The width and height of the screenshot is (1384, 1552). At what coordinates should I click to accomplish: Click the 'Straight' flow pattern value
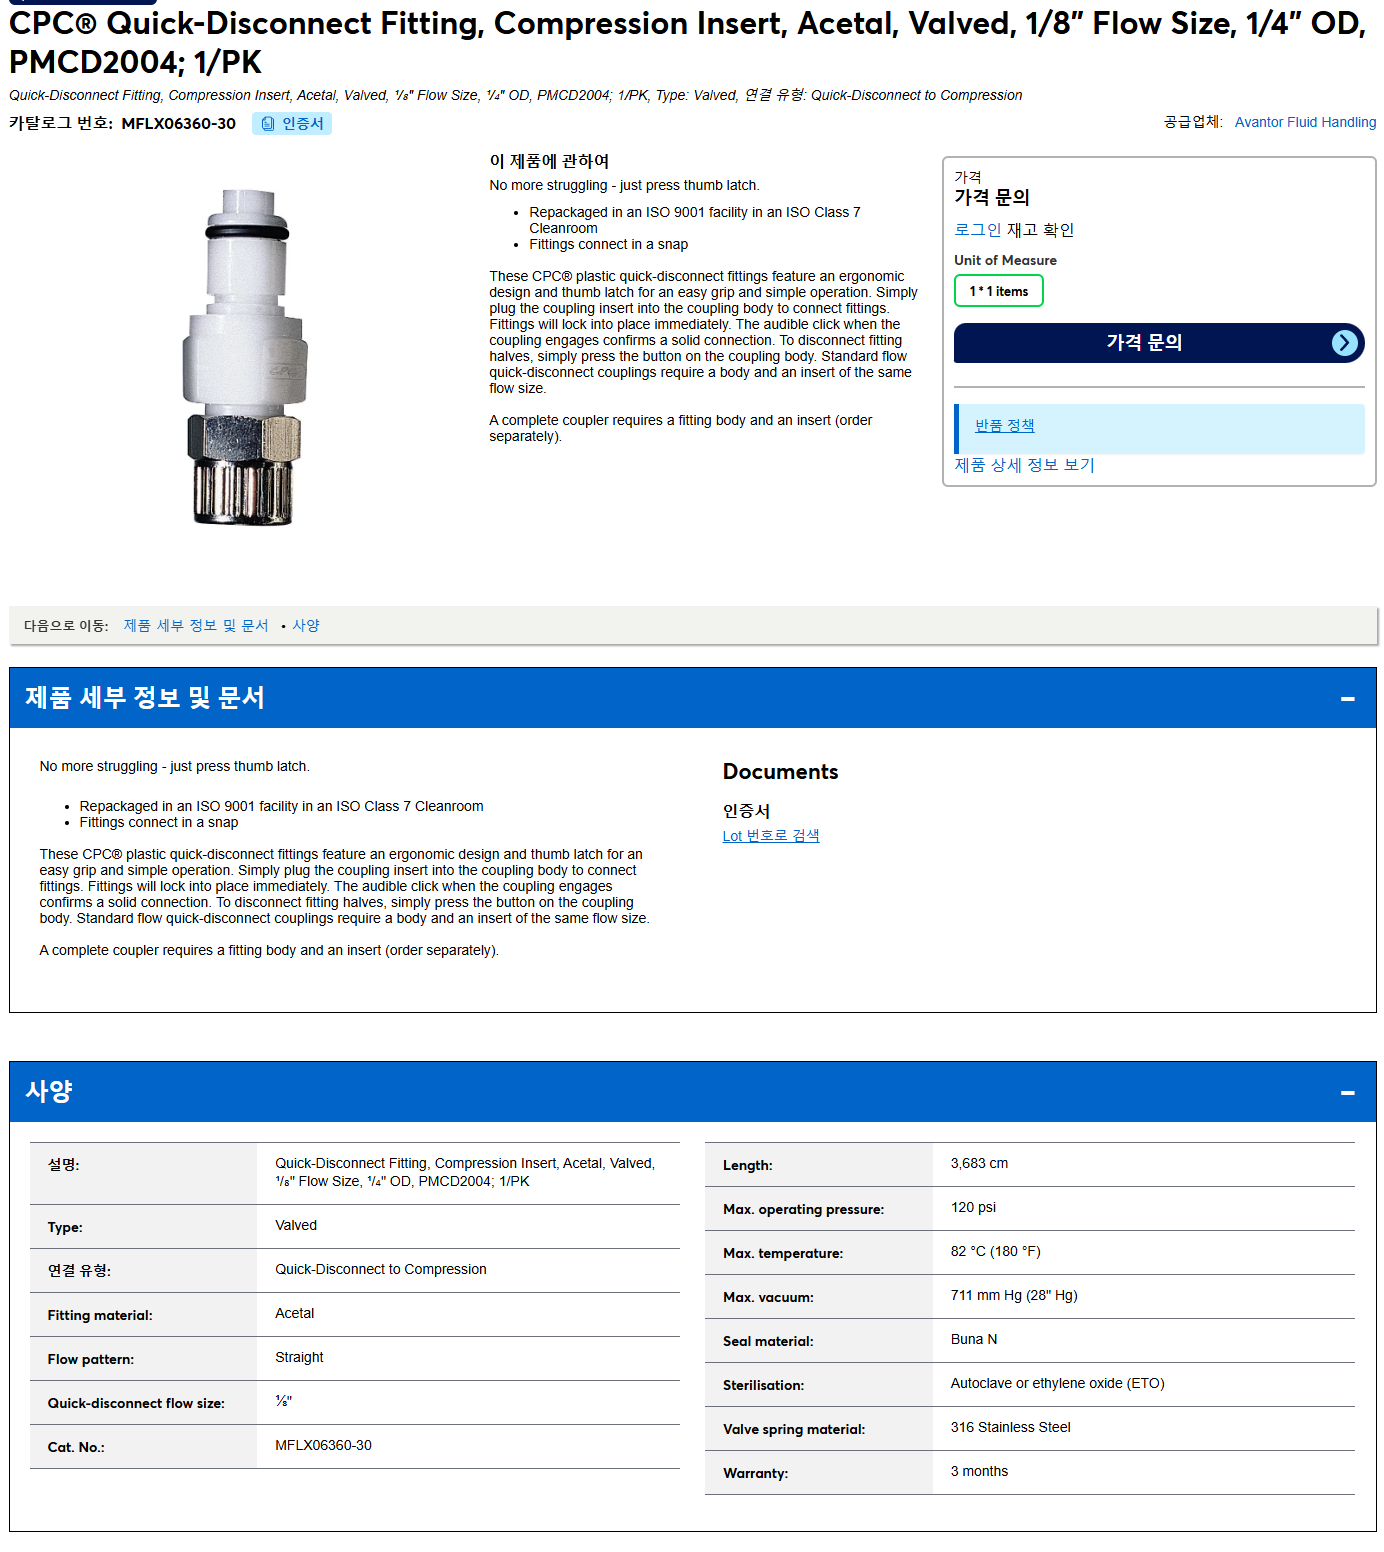pos(299,1357)
